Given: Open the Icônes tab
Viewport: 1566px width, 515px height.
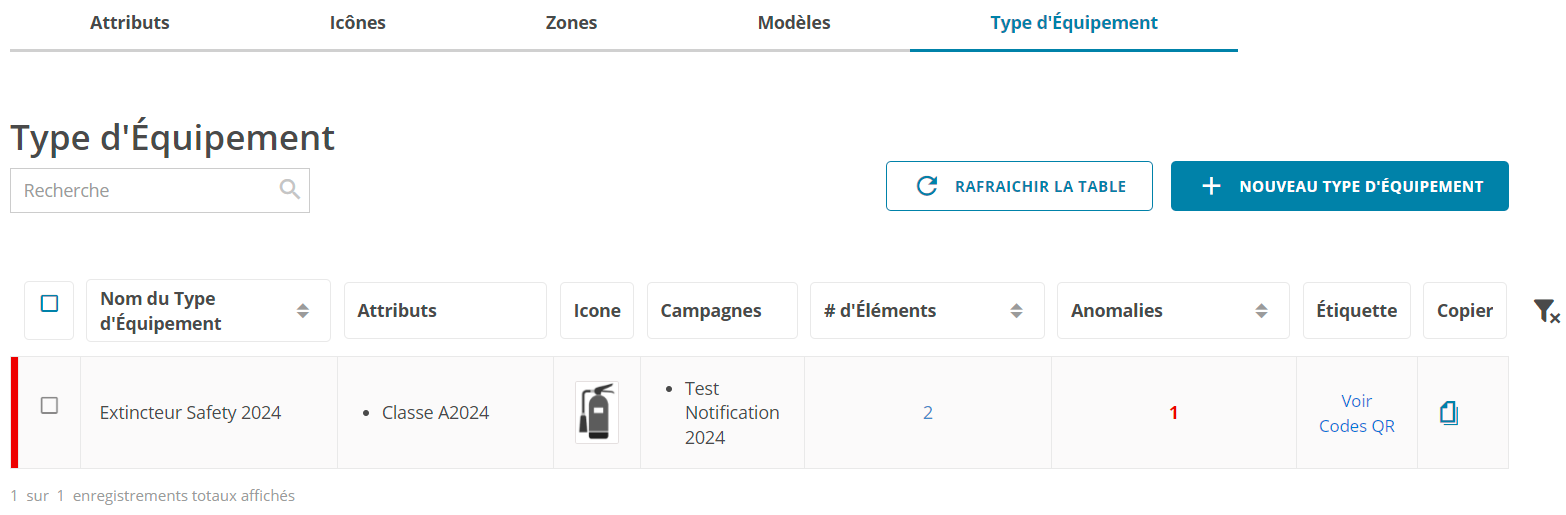Looking at the screenshot, I should coord(357,23).
